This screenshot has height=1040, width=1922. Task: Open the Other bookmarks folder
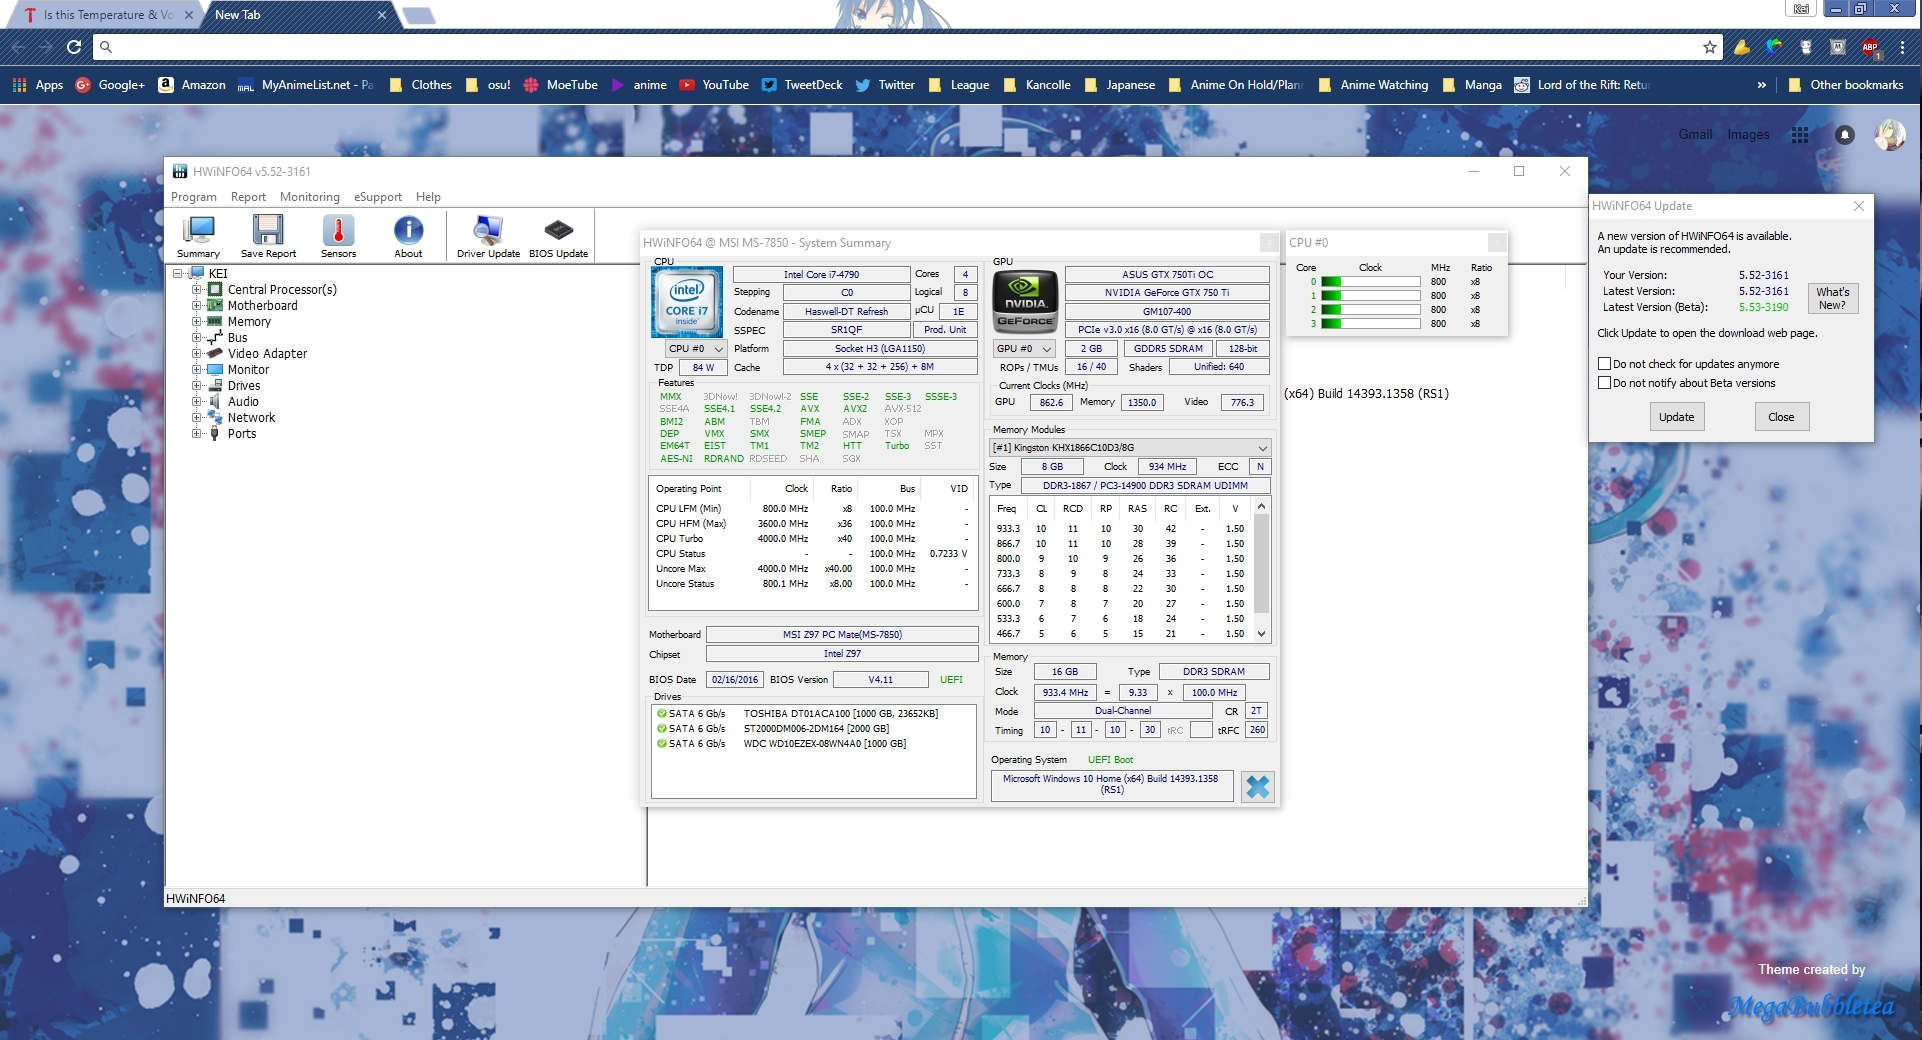(x=1845, y=85)
